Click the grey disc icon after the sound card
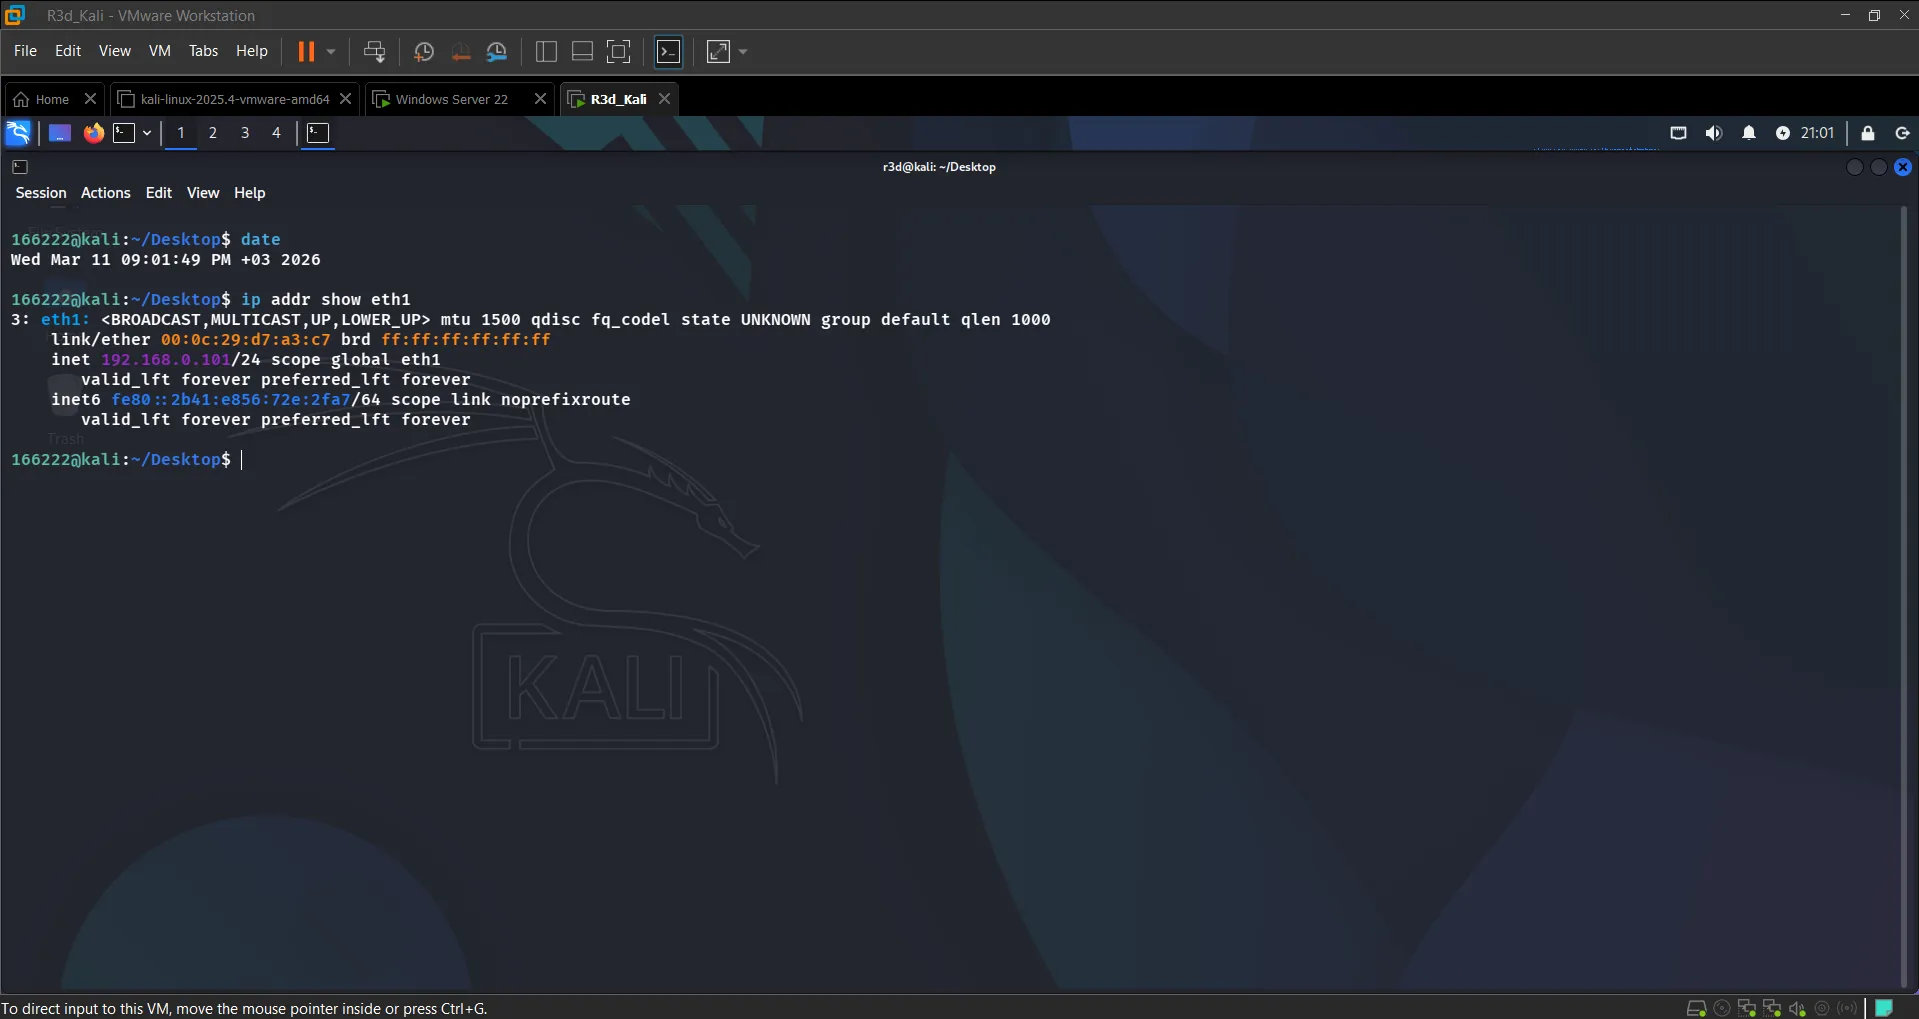The height and width of the screenshot is (1019, 1919). [x=1822, y=1008]
